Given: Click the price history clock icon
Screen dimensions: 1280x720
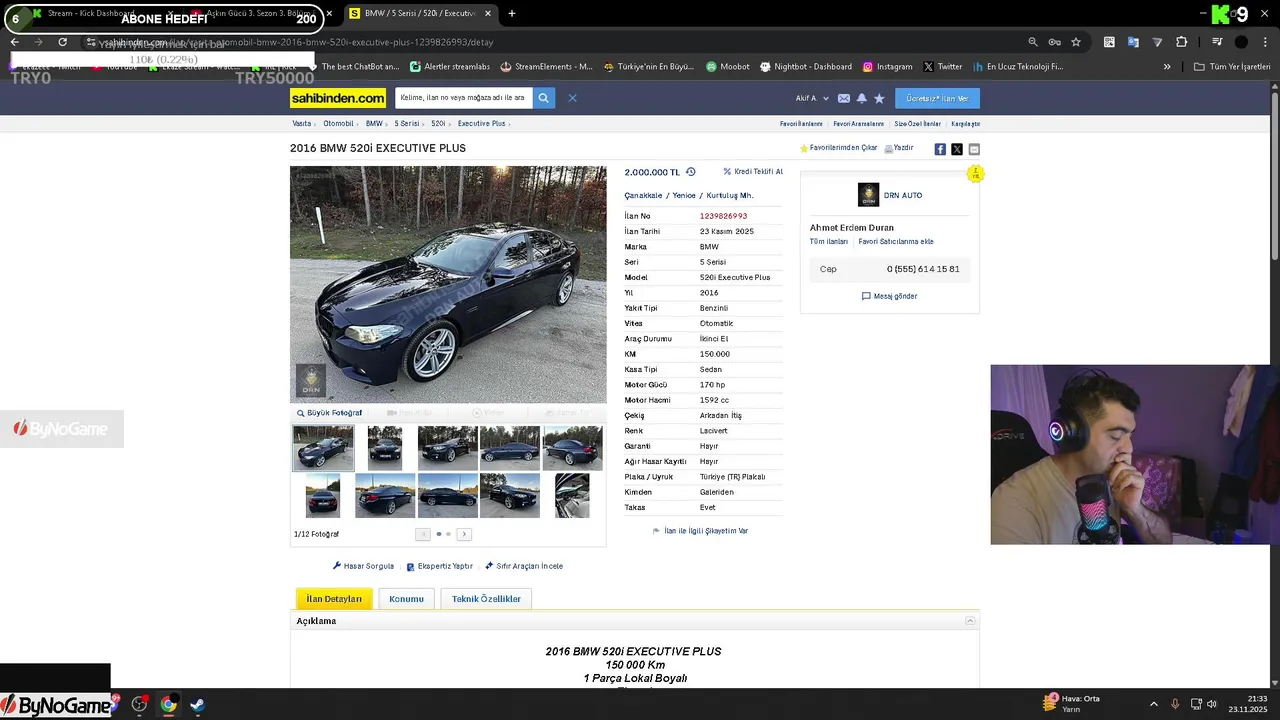Looking at the screenshot, I should click(690, 172).
